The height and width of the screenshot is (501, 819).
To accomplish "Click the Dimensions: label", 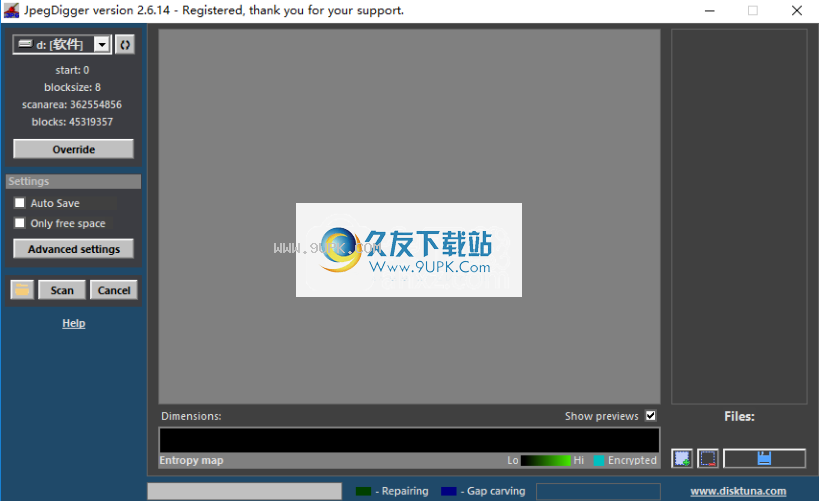I will tap(191, 416).
